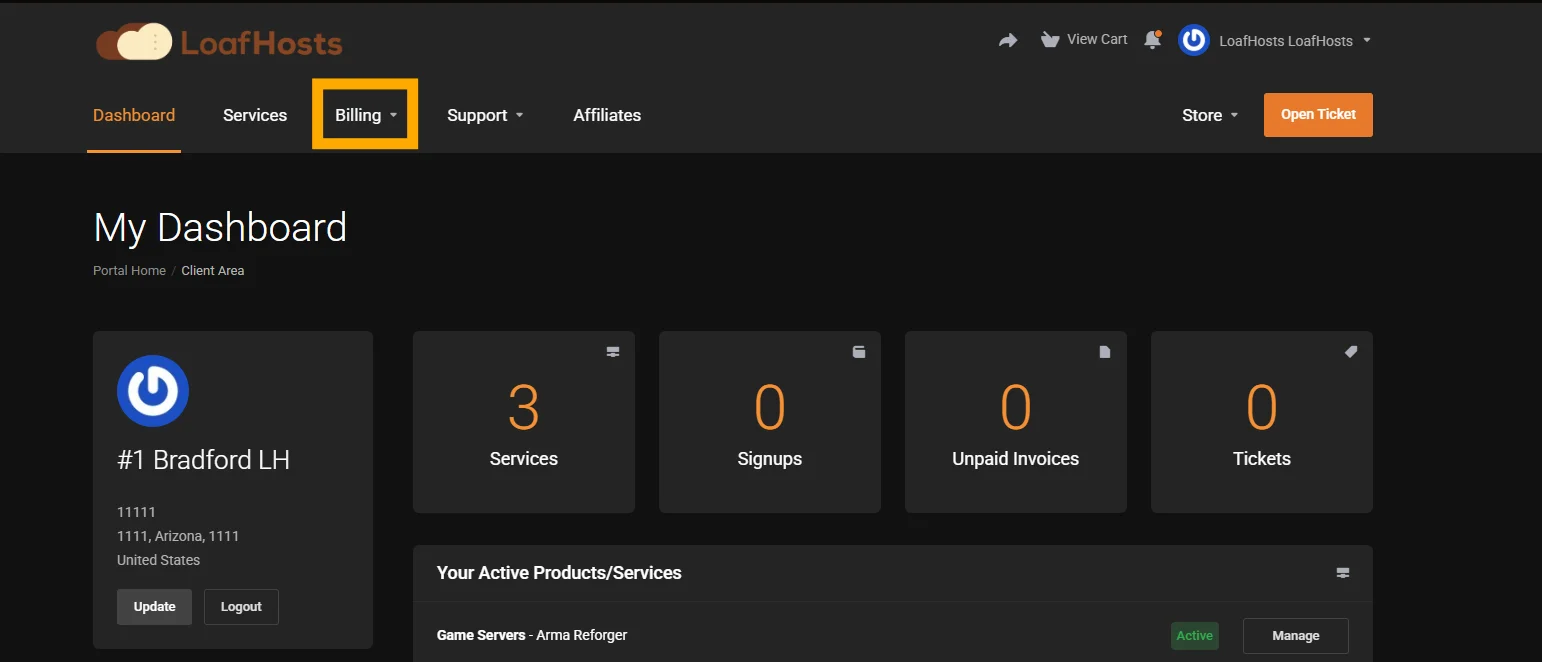
Task: Click the document icon on Unpaid Invoices tile
Action: [x=1104, y=352]
